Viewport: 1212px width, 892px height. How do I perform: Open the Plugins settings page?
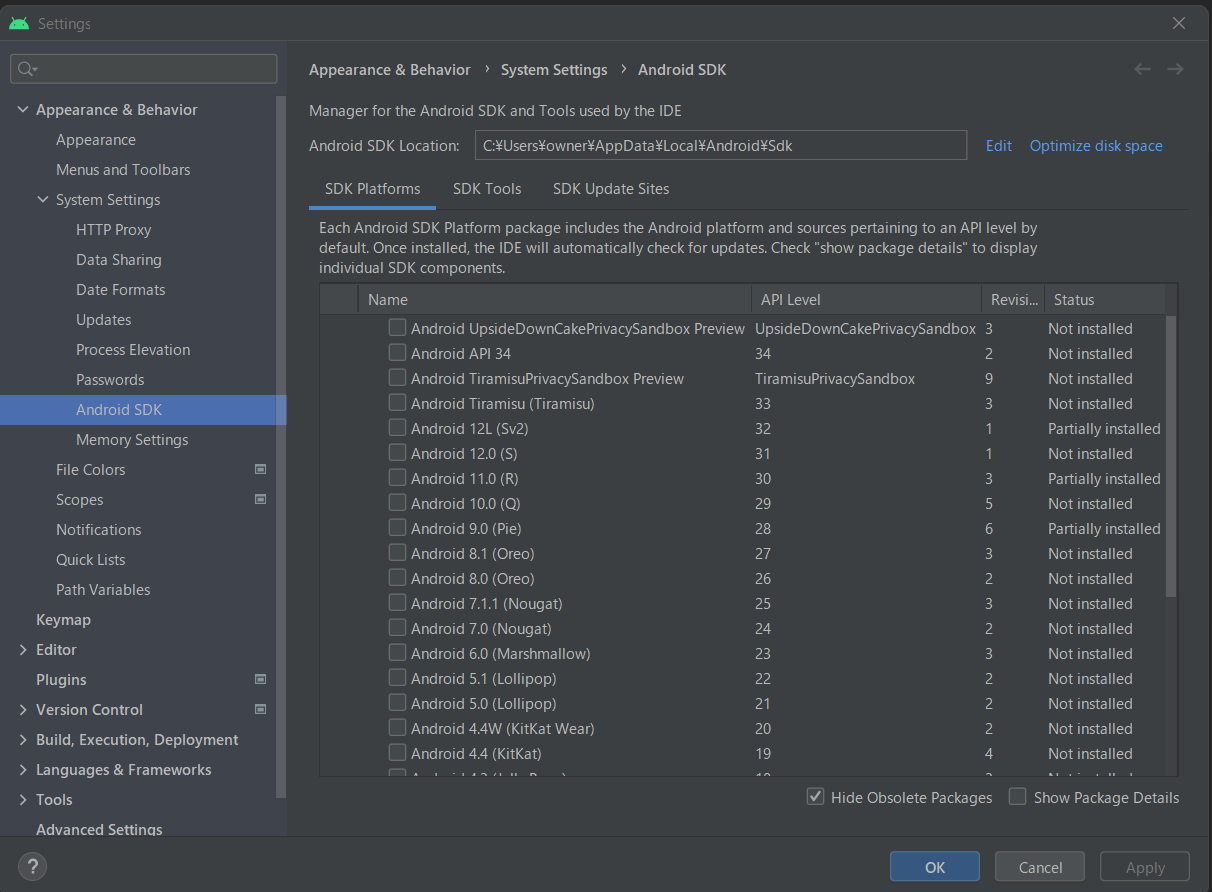(x=61, y=680)
